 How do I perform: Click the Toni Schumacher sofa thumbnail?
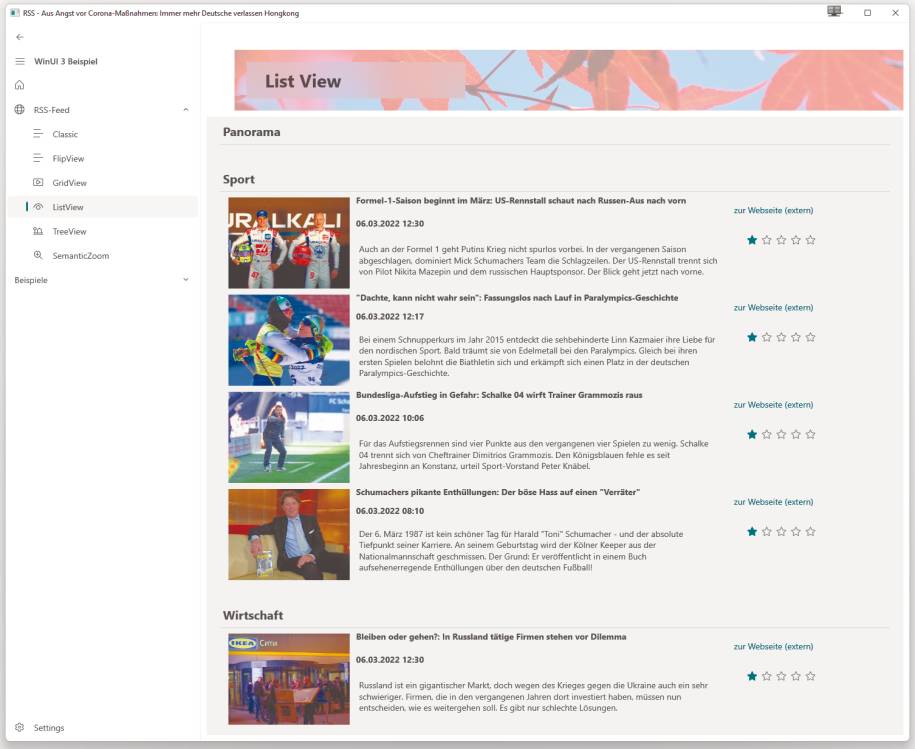289,534
